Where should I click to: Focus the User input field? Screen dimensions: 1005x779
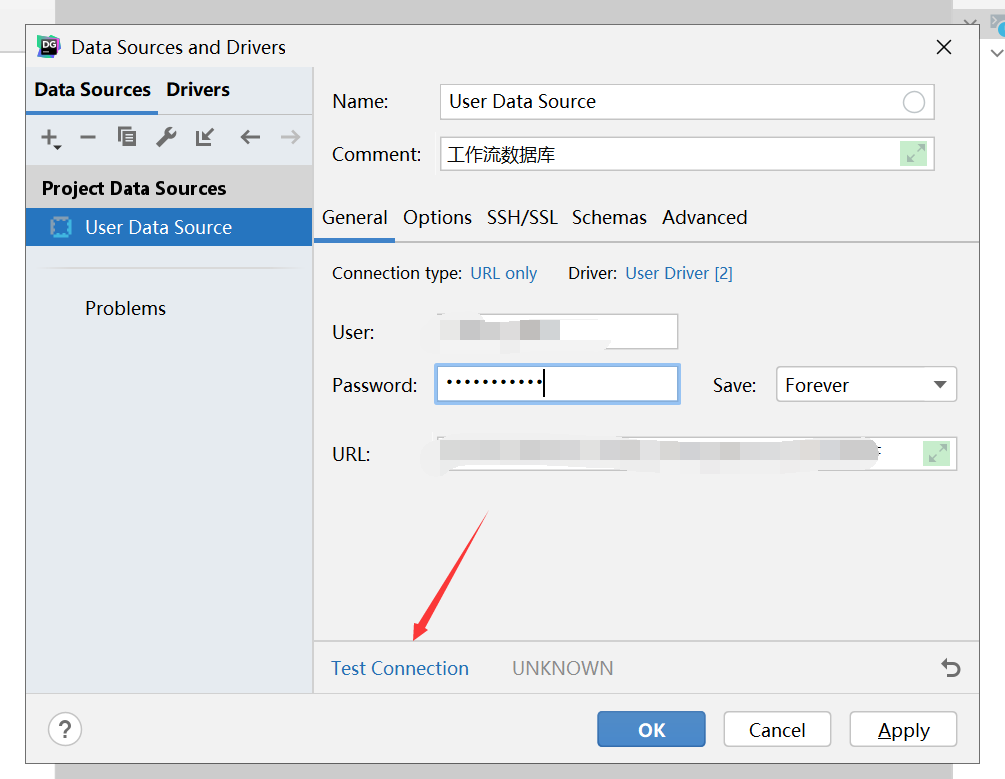coord(558,331)
